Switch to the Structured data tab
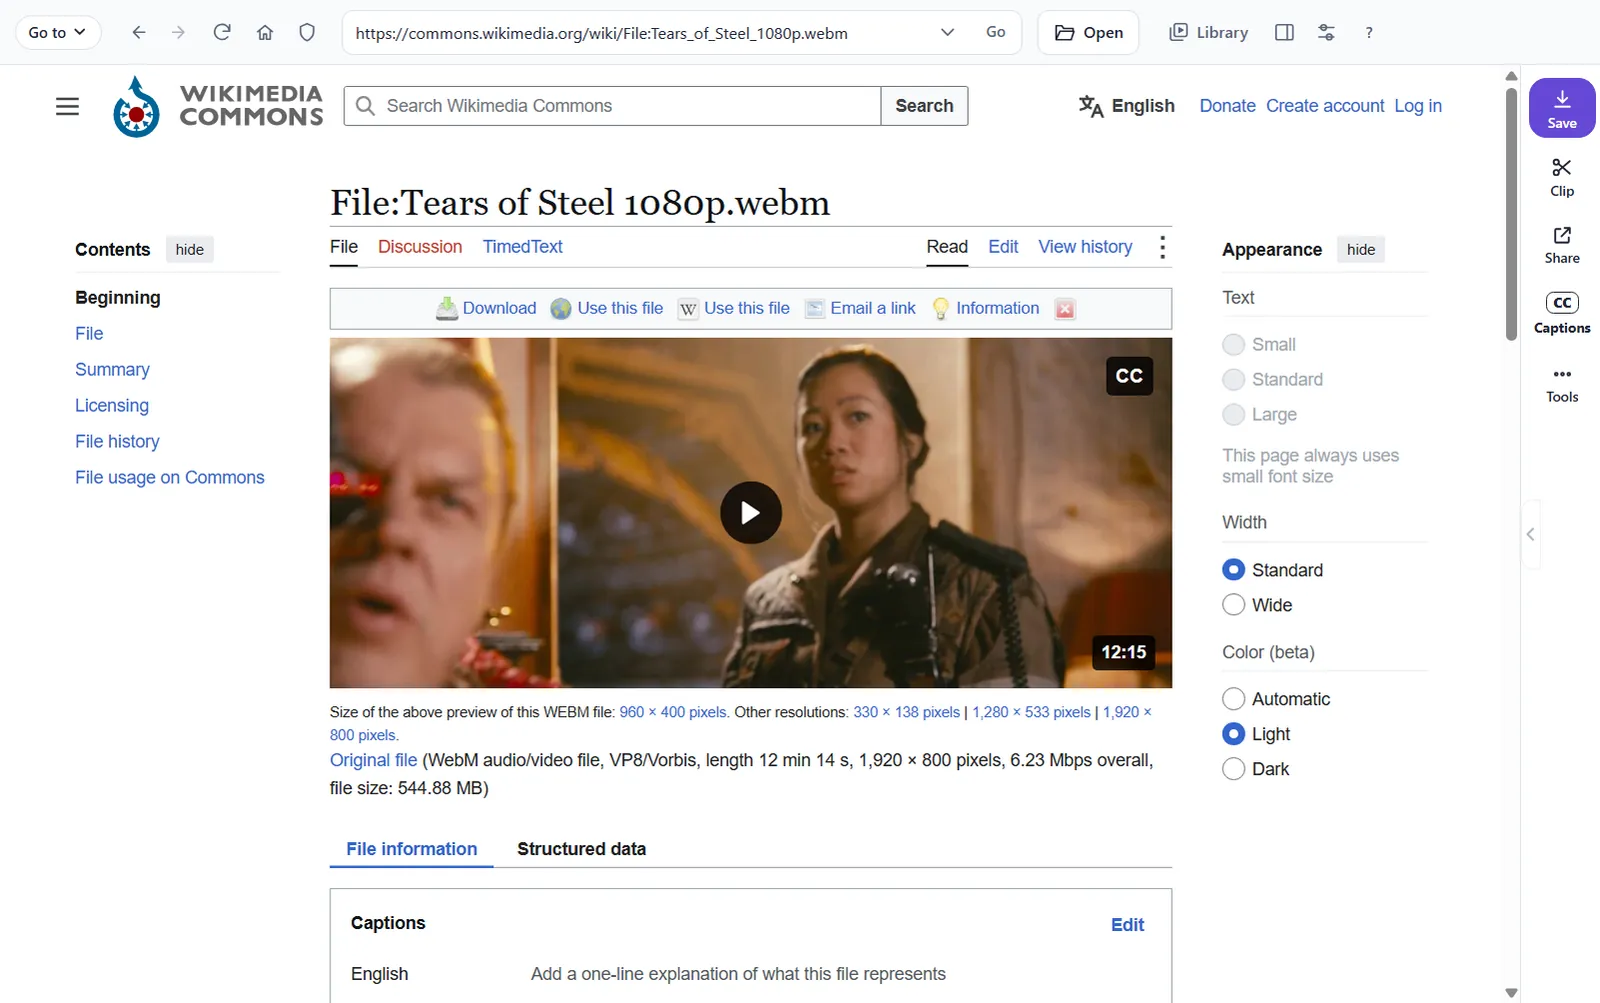The image size is (1600, 1003). point(581,849)
